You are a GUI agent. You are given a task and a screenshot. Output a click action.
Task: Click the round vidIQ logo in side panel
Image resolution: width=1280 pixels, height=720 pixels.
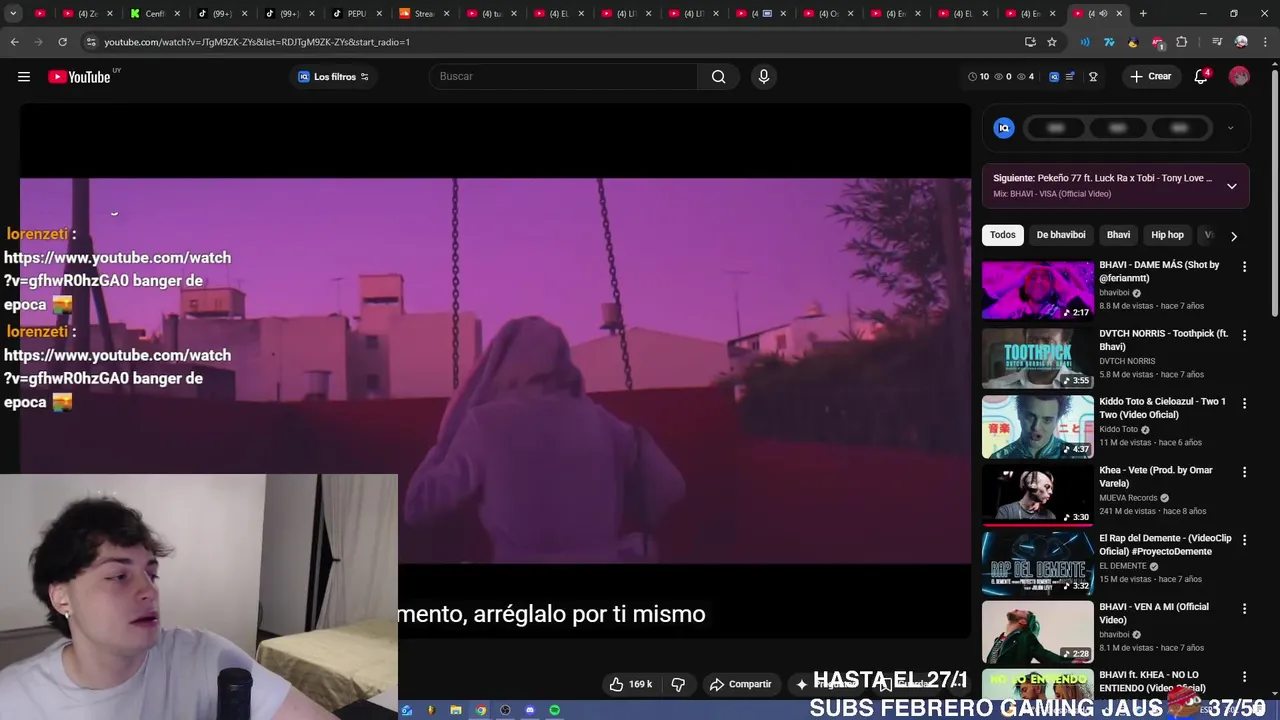point(1004,128)
